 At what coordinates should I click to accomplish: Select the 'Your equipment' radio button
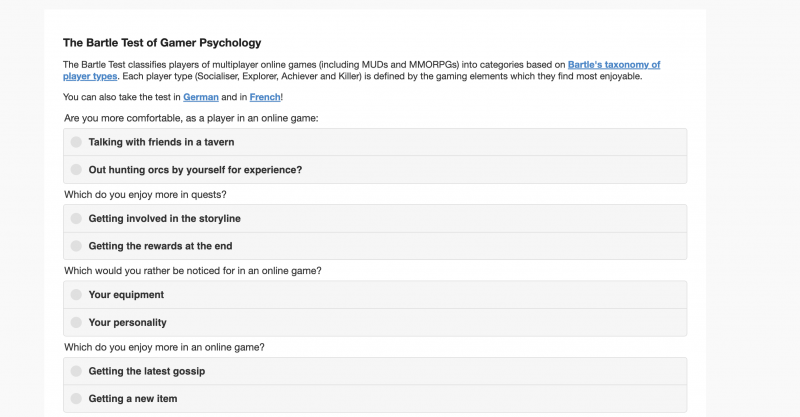pos(76,295)
